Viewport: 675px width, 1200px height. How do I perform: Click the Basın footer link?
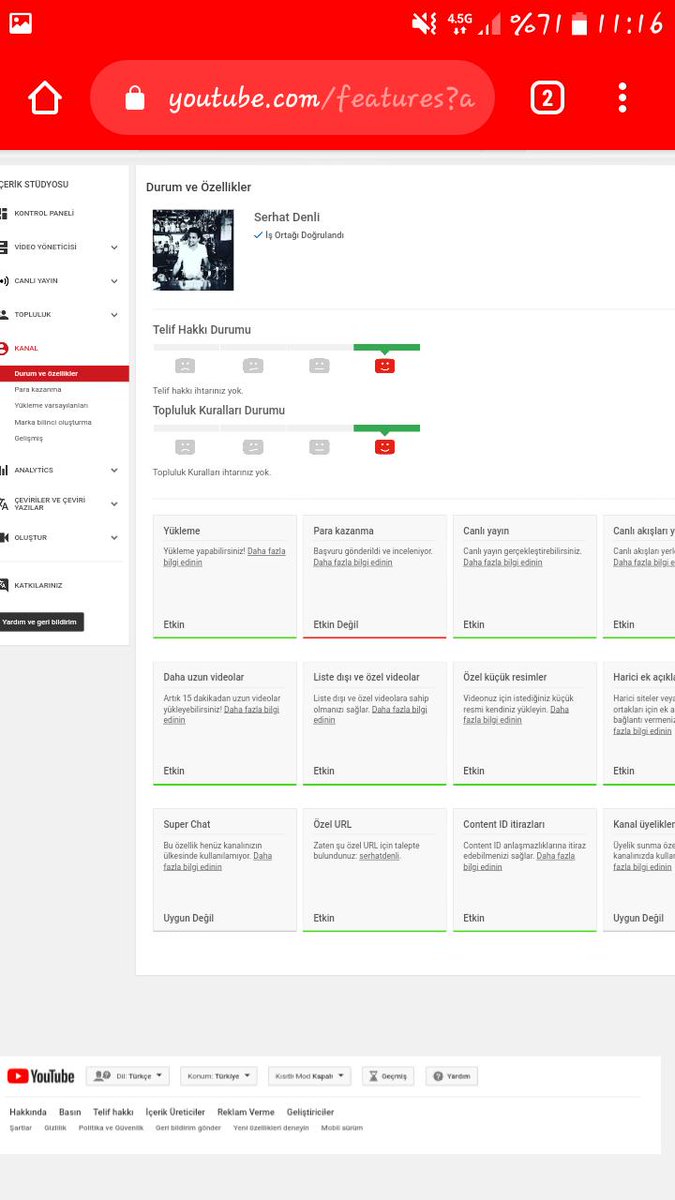coord(70,1112)
